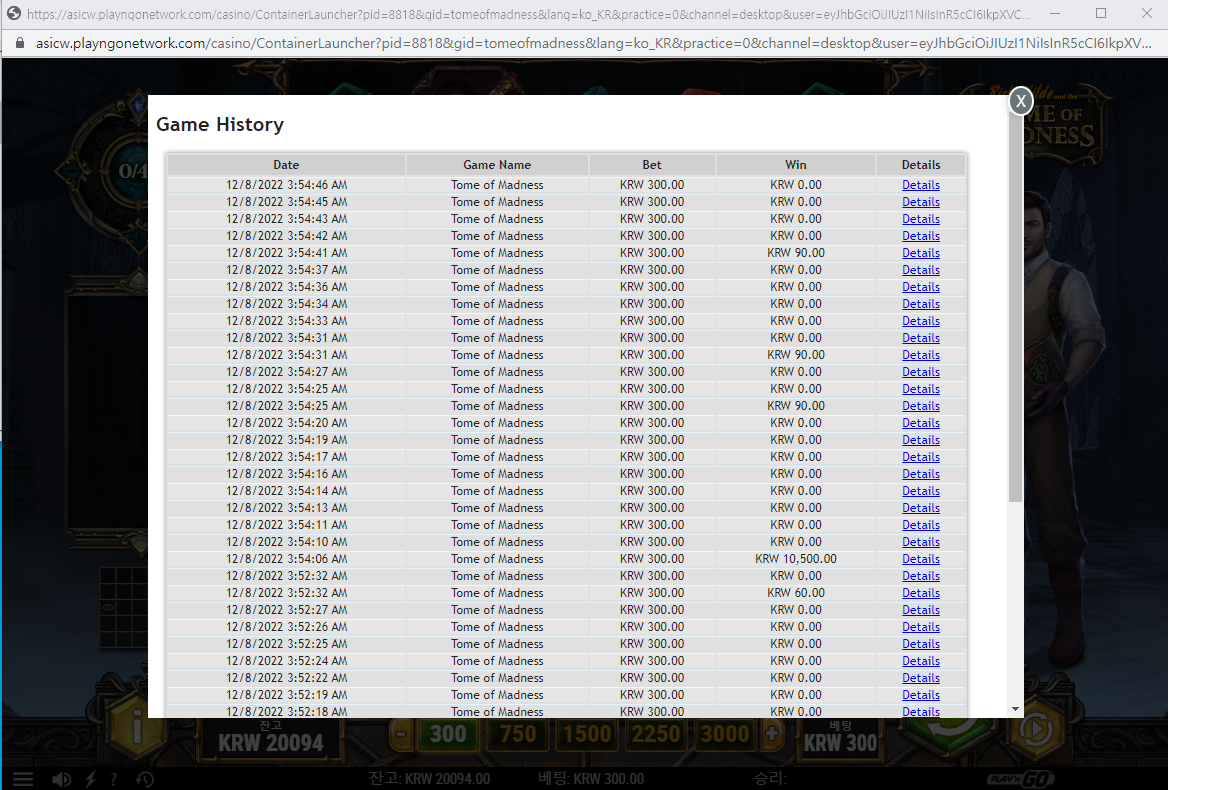The image size is (1211, 790).
Task: Click the KRW 300 bet display
Action: click(840, 742)
